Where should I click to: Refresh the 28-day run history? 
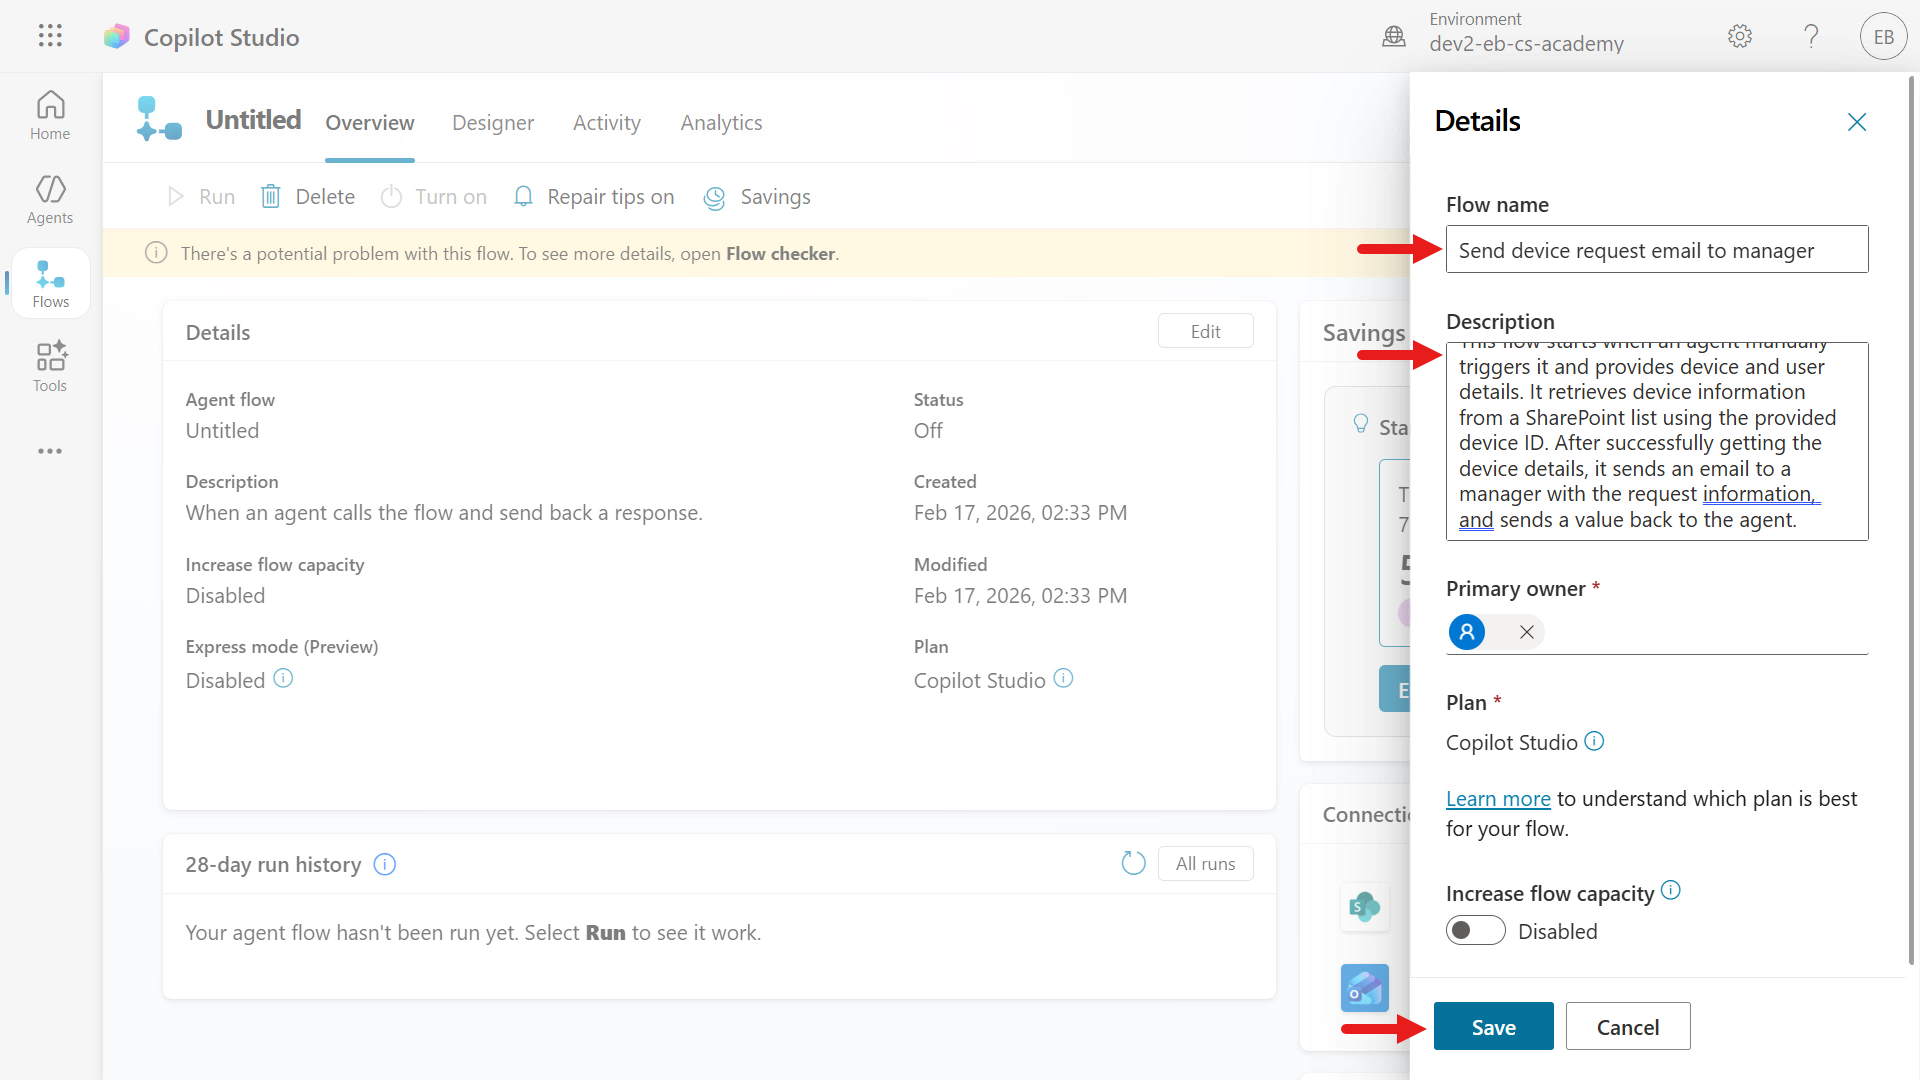tap(1133, 863)
